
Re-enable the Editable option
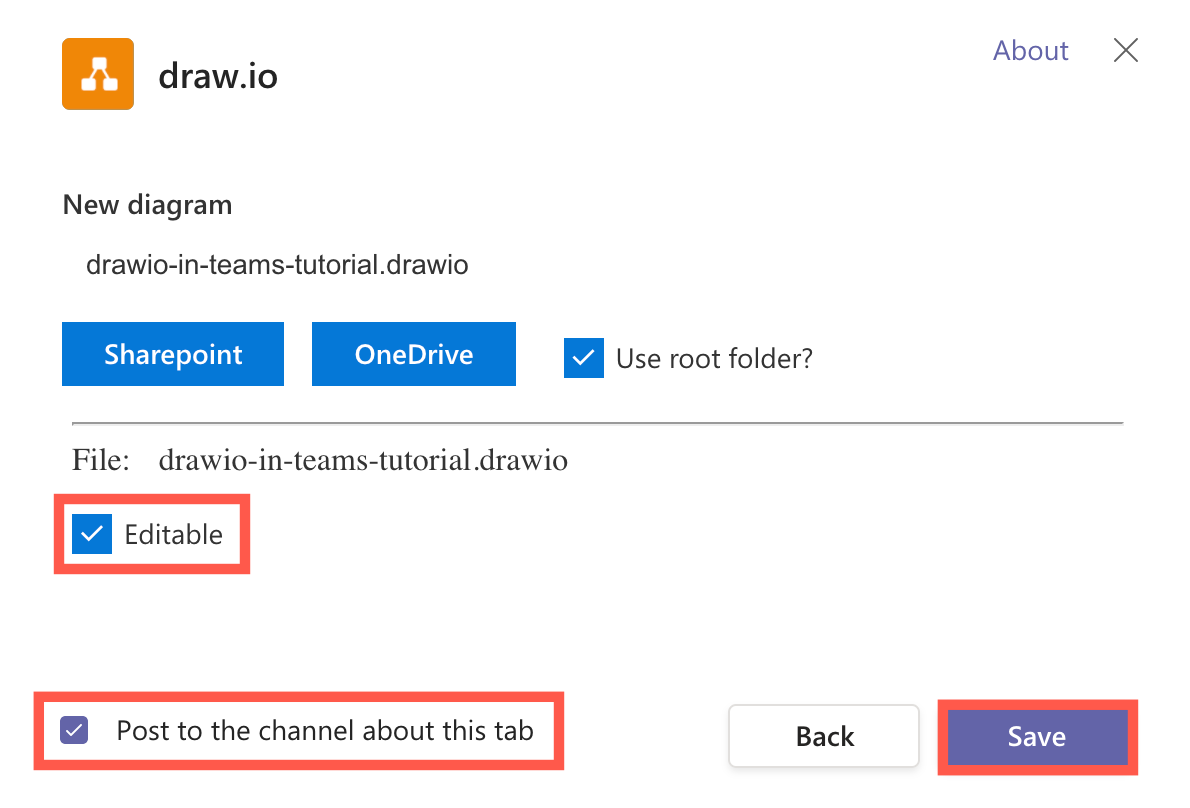91,534
